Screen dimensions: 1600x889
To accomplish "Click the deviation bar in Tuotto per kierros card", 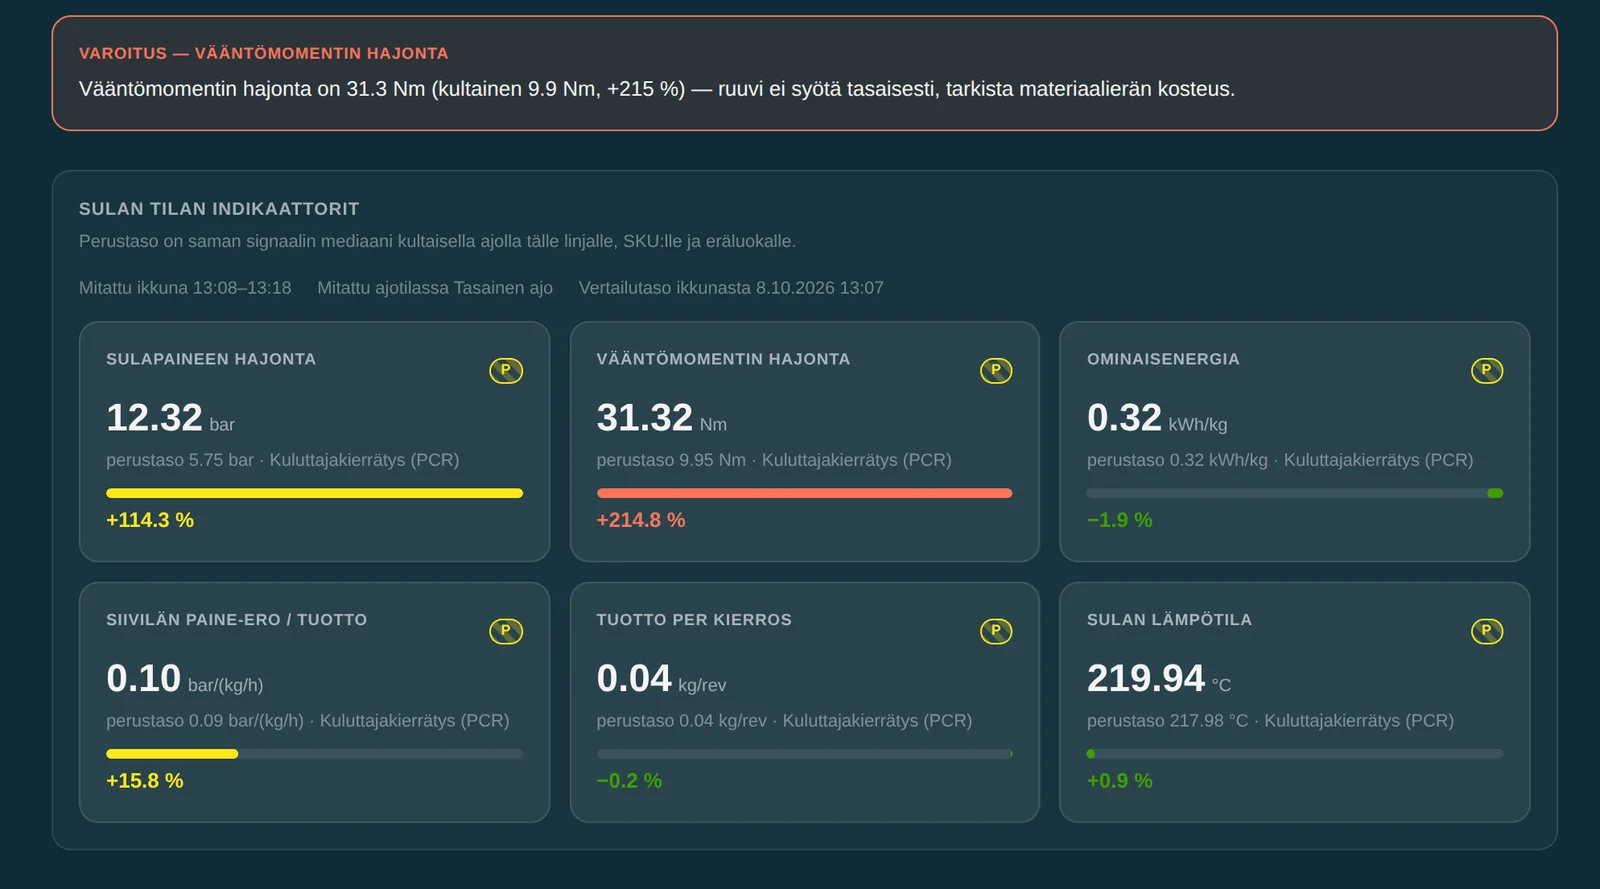I will coord(805,754).
